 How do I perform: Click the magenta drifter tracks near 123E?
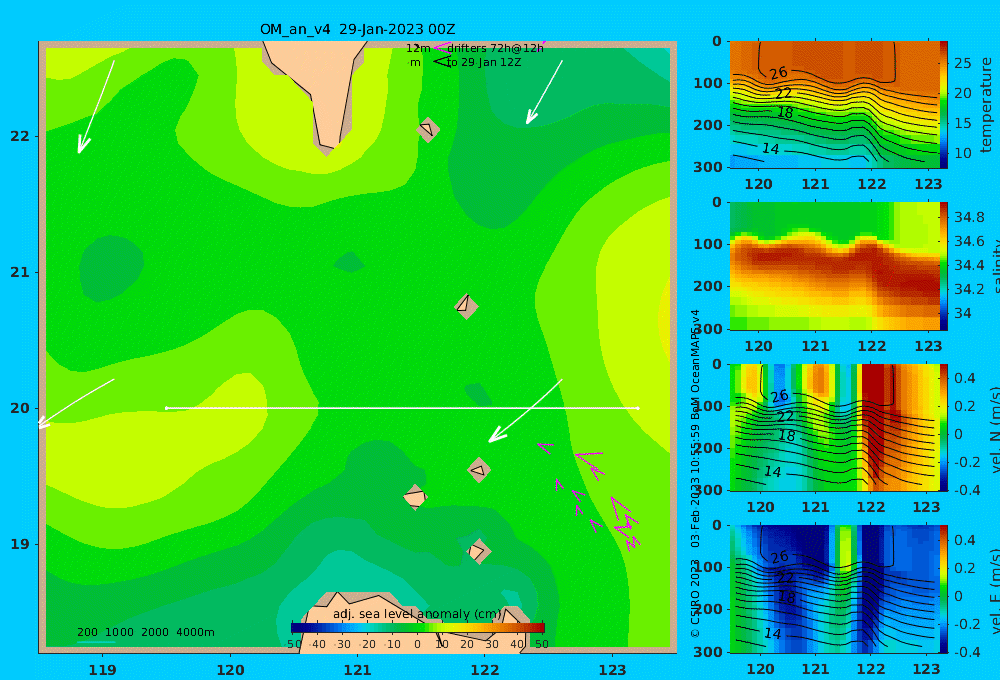pyautogui.click(x=590, y=496)
